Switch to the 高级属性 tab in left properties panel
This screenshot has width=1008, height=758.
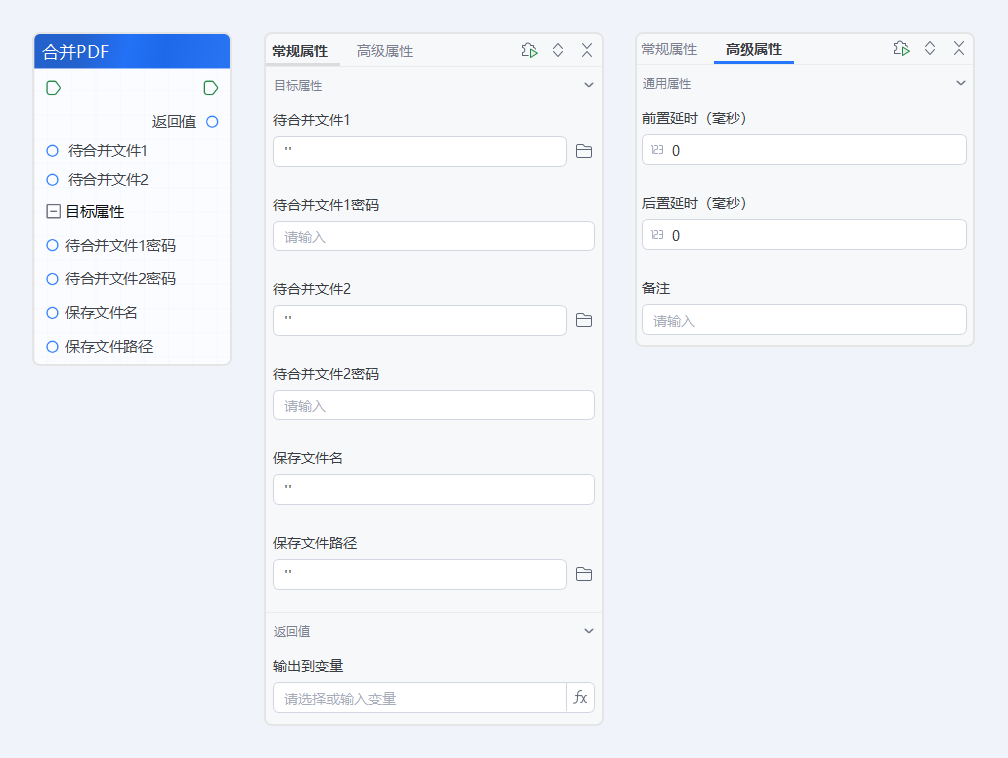(382, 49)
